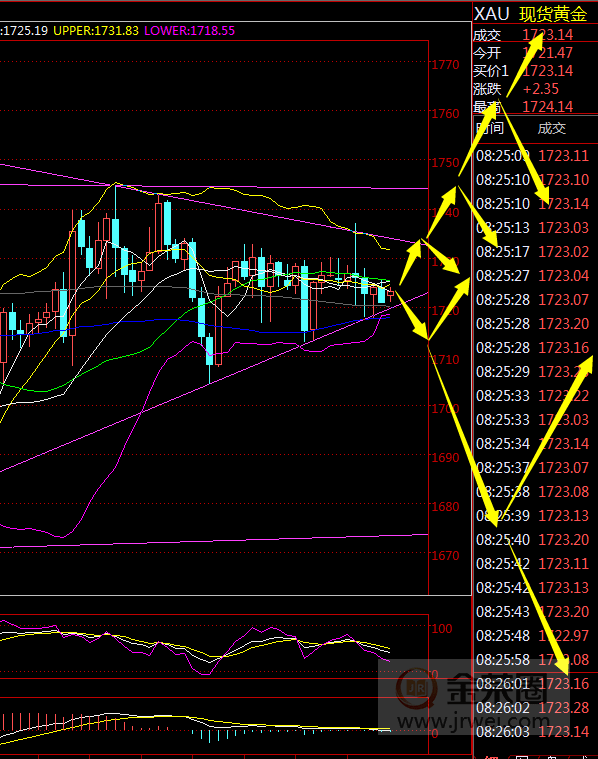Click the 1750 price axis label
Viewport: 598px width, 759px height.
click(445, 163)
